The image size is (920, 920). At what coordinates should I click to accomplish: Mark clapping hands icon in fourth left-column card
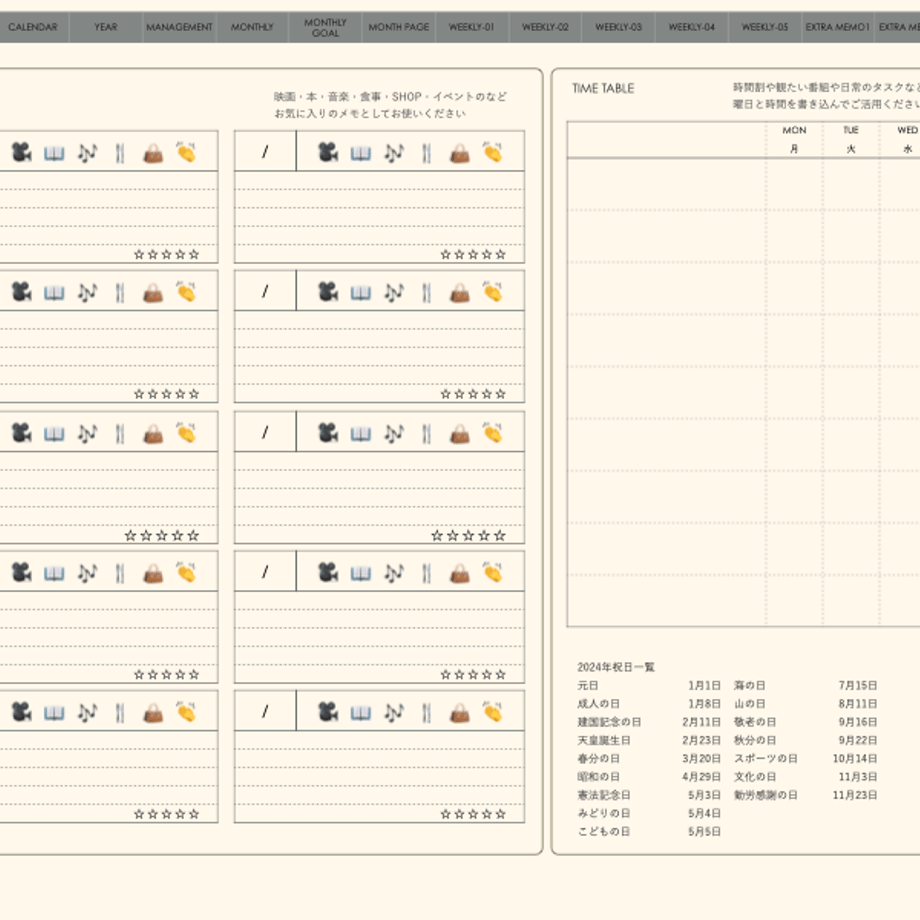[187, 571]
